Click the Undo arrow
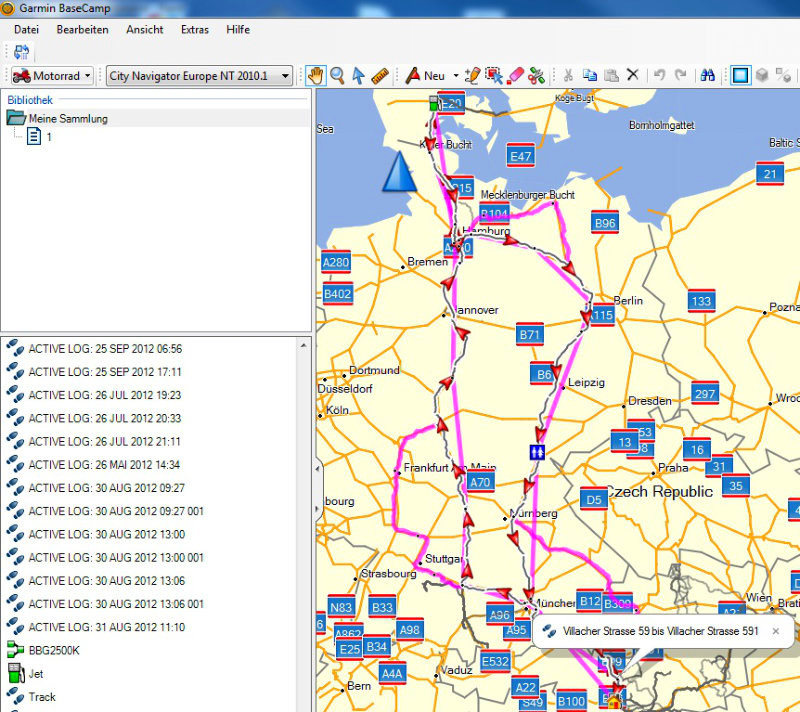 pos(659,75)
